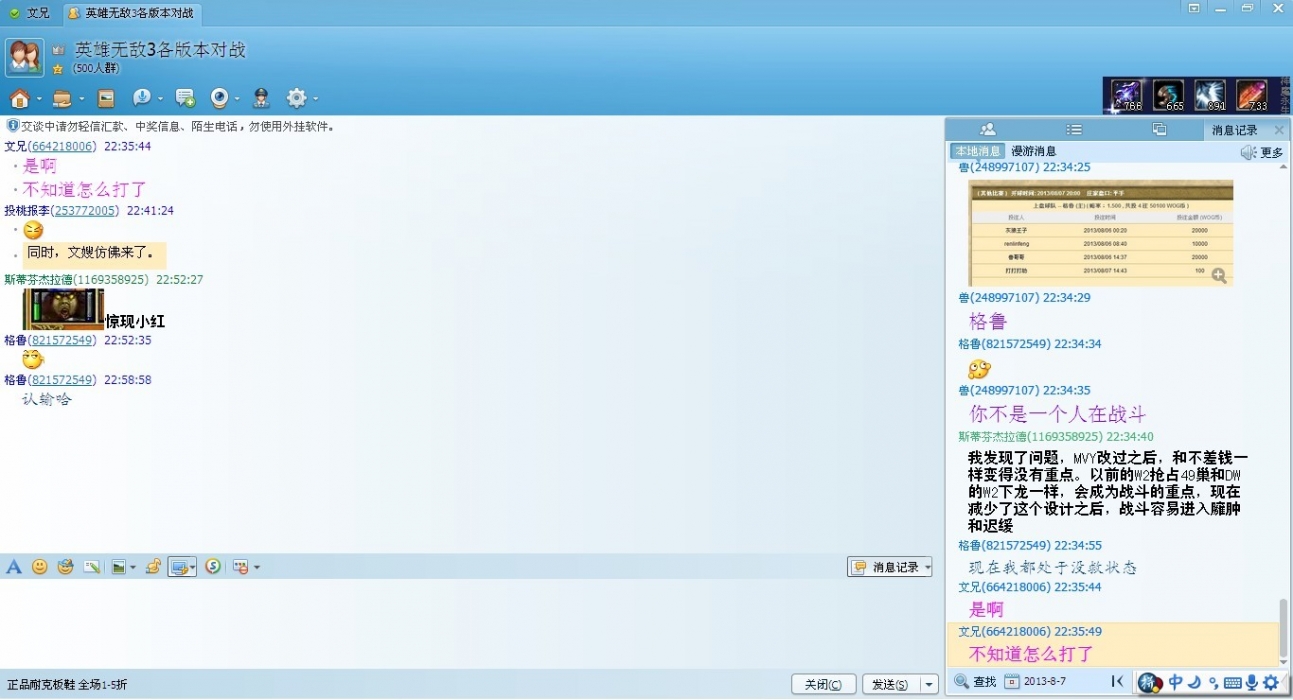
Task: Open the group home page icon
Action: click(19, 98)
